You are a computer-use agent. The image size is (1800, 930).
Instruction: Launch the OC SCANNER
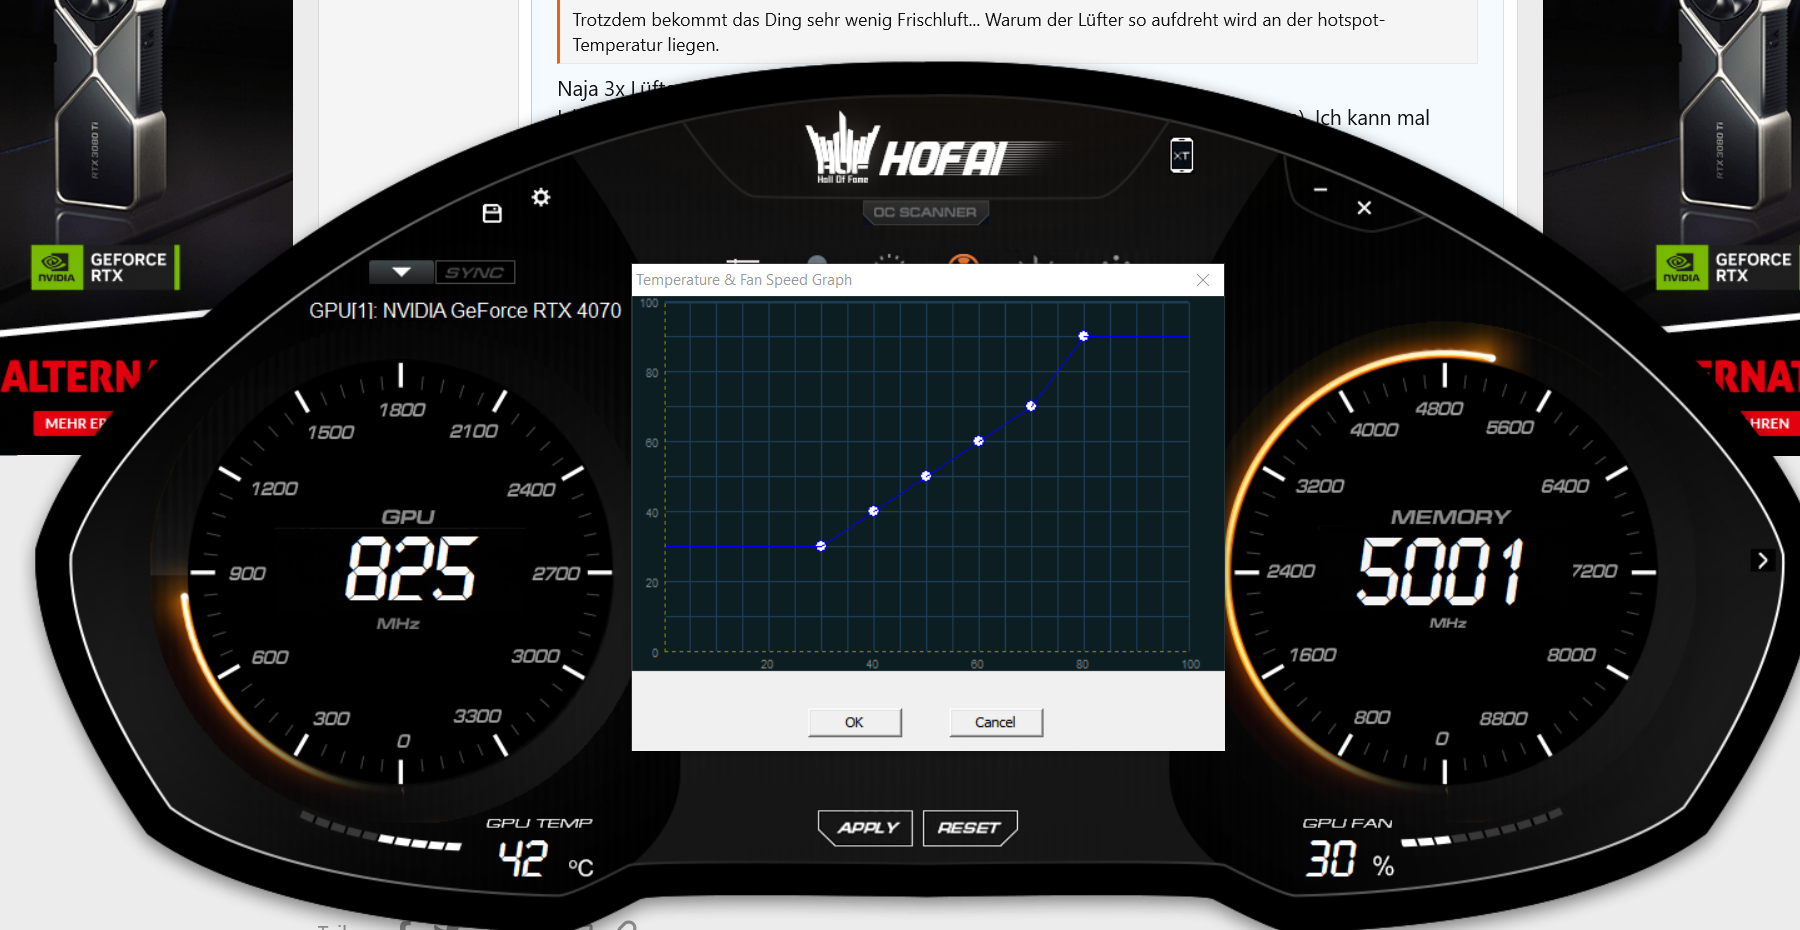(x=925, y=212)
